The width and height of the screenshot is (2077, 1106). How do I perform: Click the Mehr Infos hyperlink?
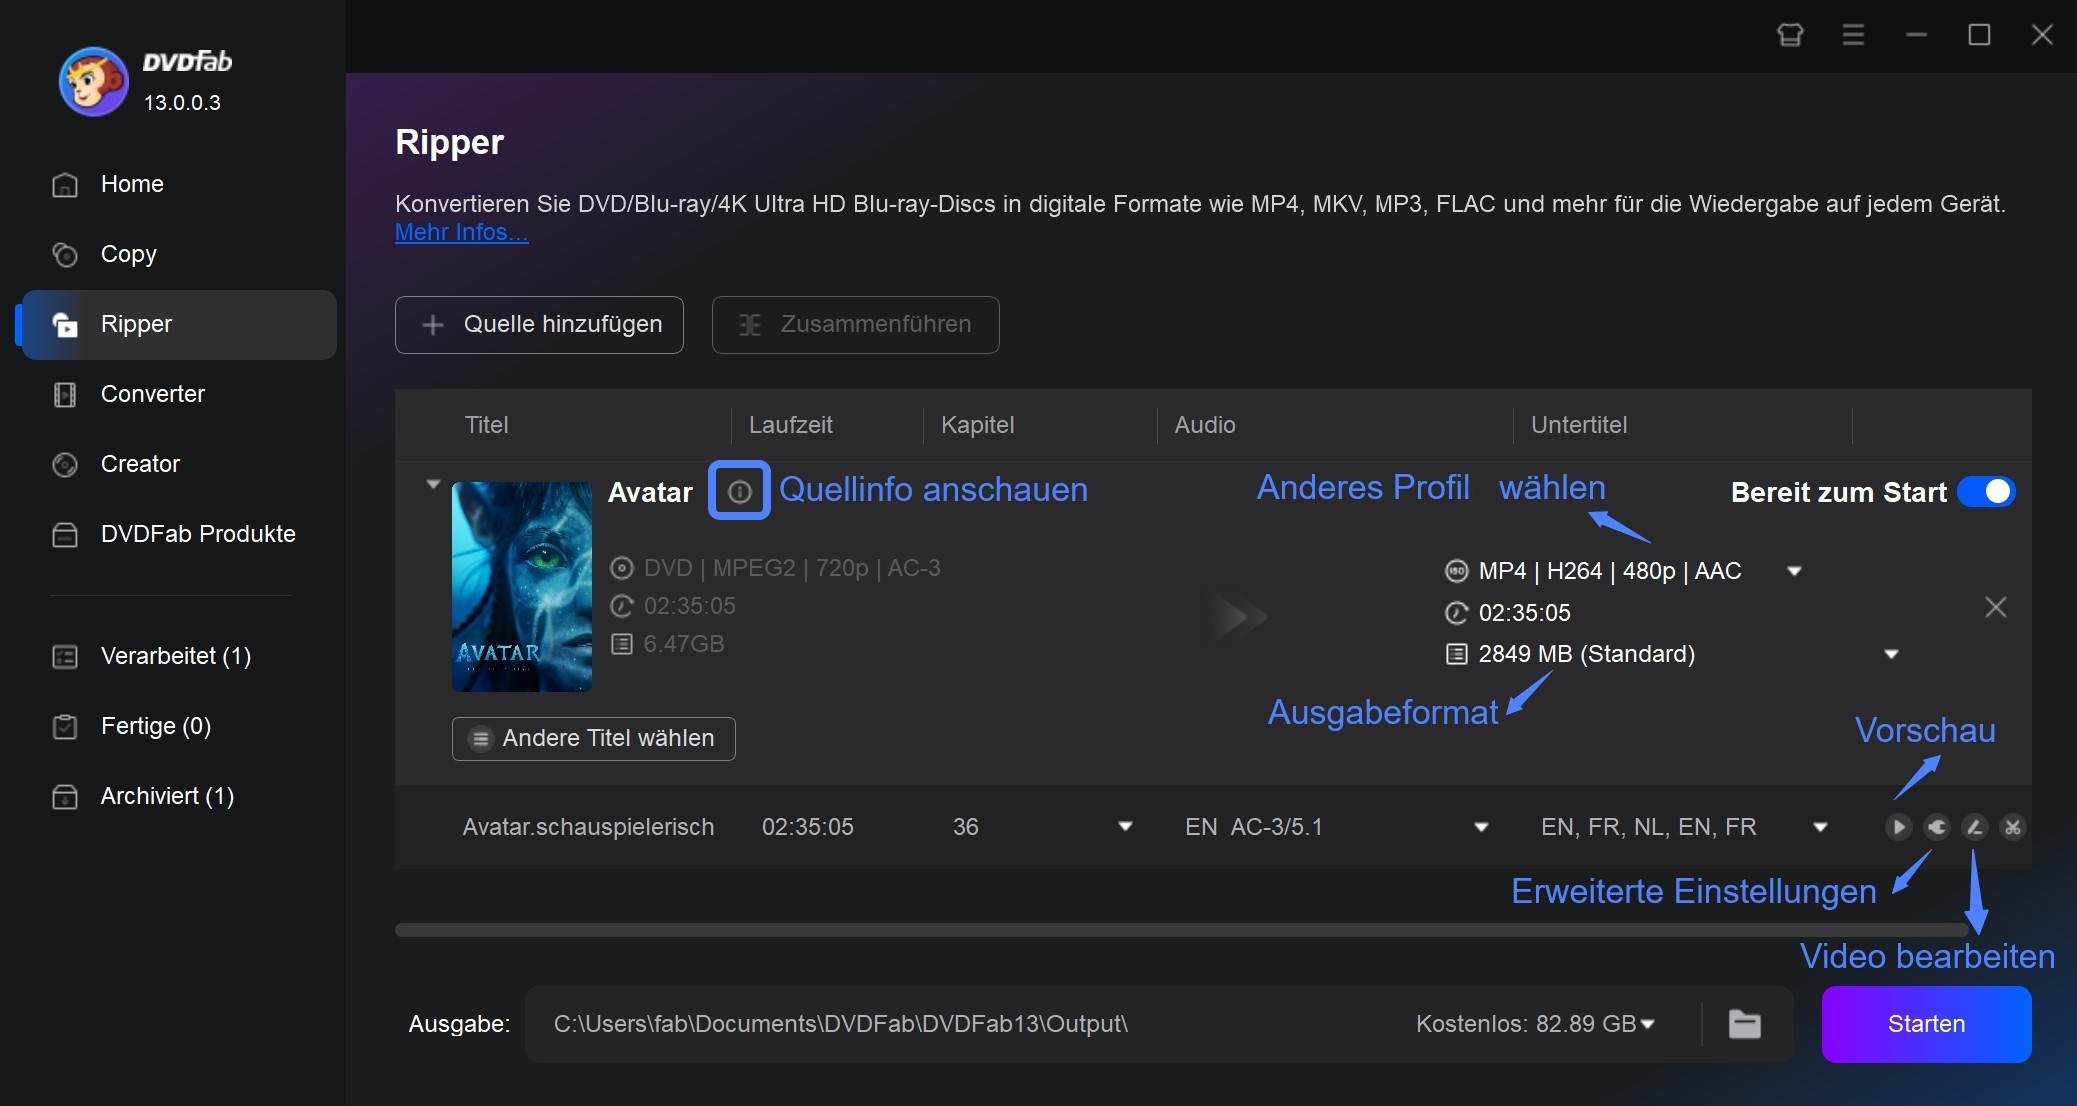pos(460,231)
